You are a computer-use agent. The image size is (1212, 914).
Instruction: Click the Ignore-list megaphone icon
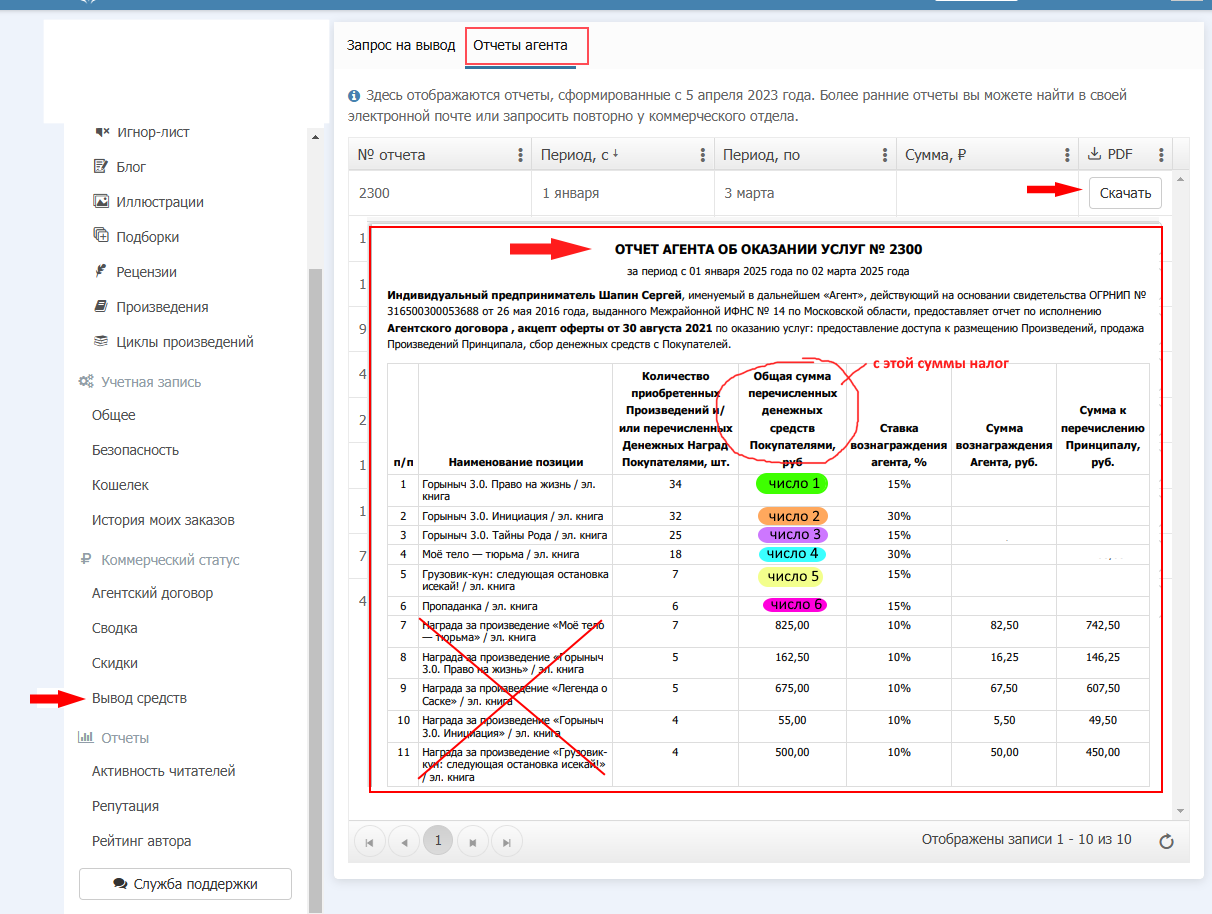101,132
